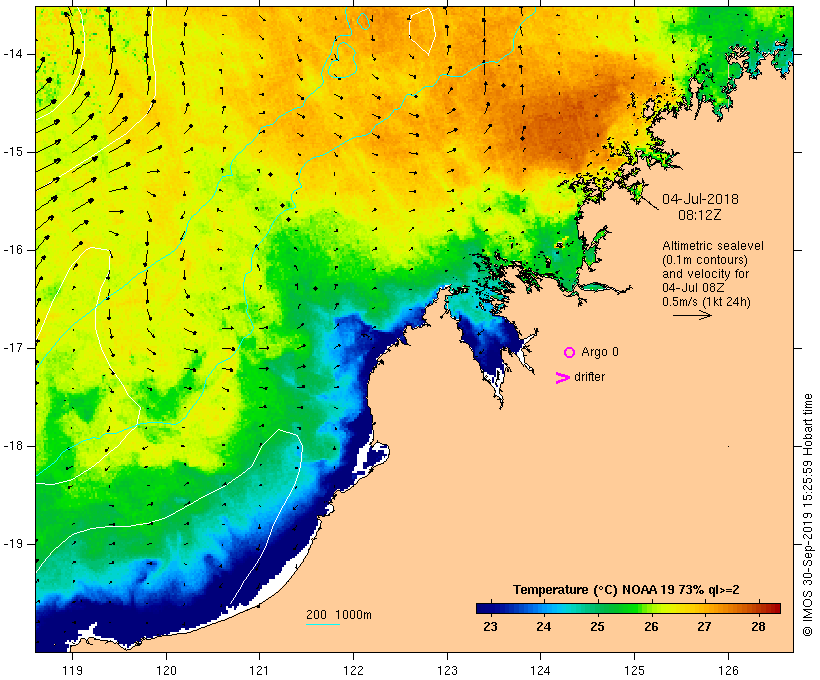Click the '119' longitude axis label

pyautogui.click(x=72, y=670)
